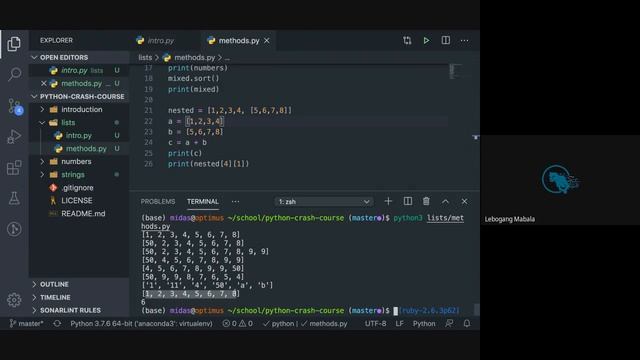
Task: Click the terminal vertical scrollbar
Action: [476, 309]
